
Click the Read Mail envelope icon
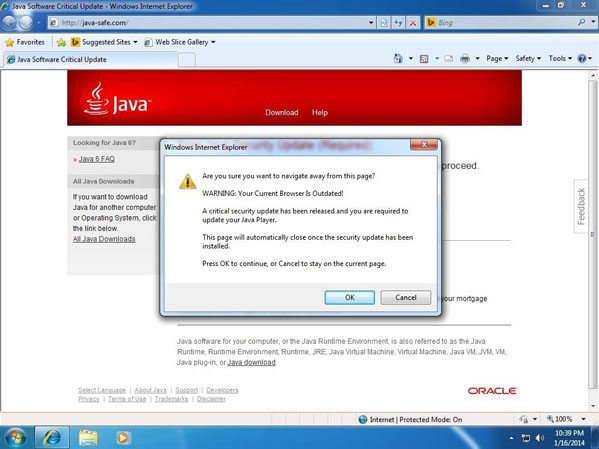point(448,59)
